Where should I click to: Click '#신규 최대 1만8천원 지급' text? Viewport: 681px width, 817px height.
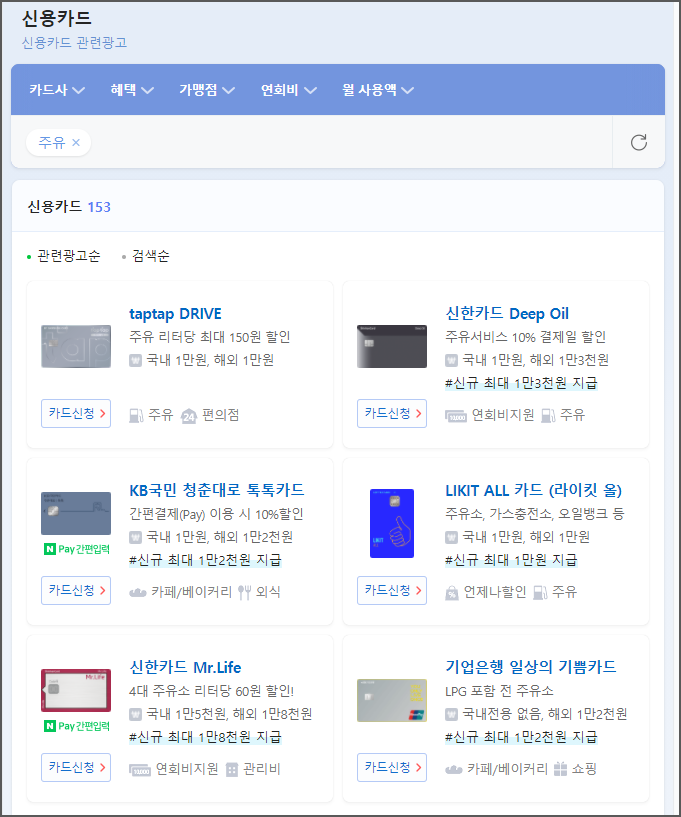tap(205, 737)
